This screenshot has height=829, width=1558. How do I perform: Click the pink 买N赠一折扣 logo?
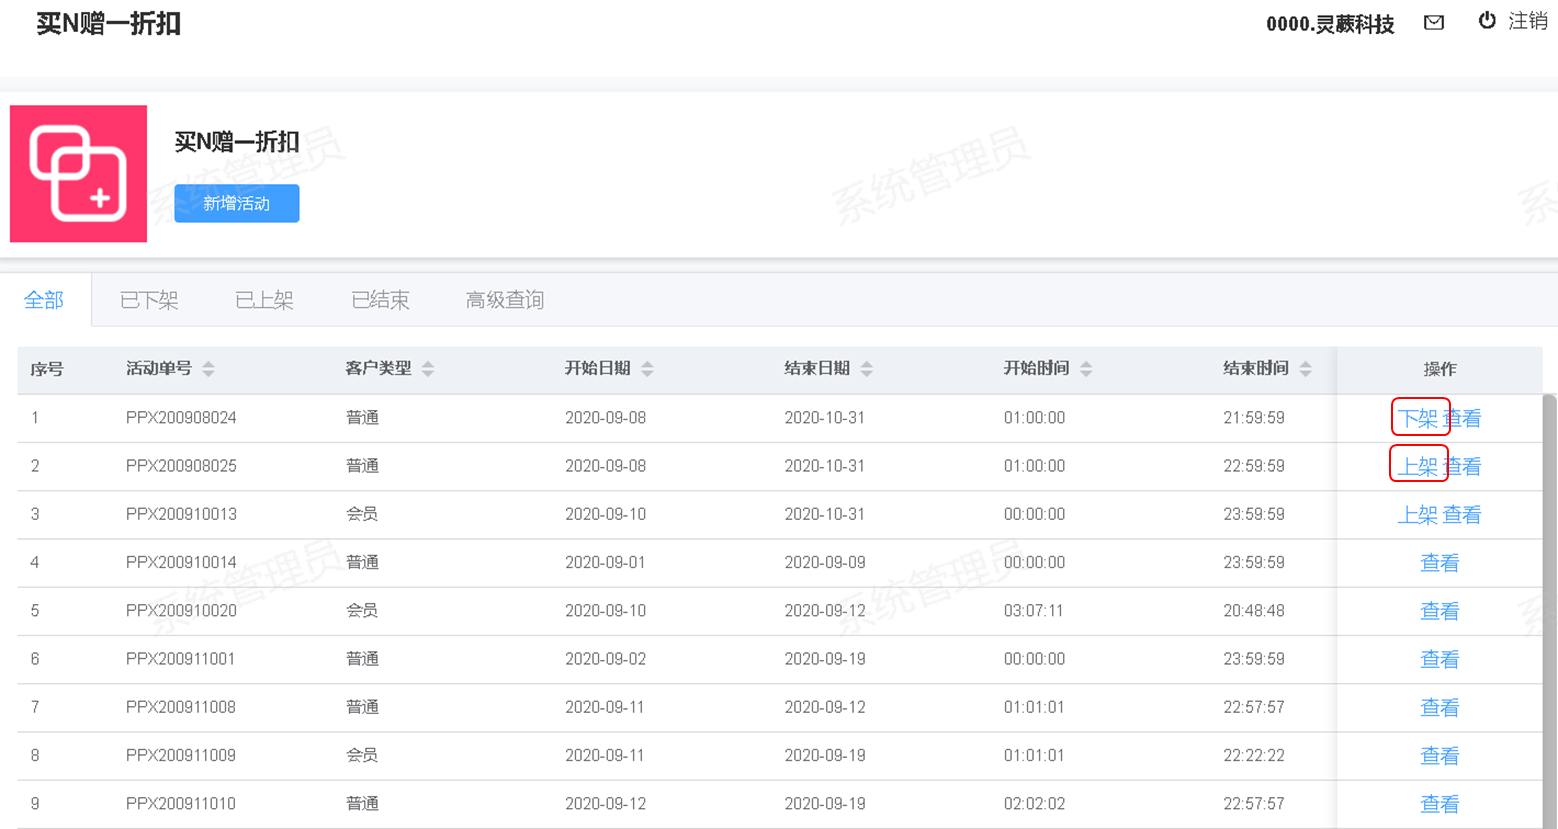pyautogui.click(x=78, y=174)
